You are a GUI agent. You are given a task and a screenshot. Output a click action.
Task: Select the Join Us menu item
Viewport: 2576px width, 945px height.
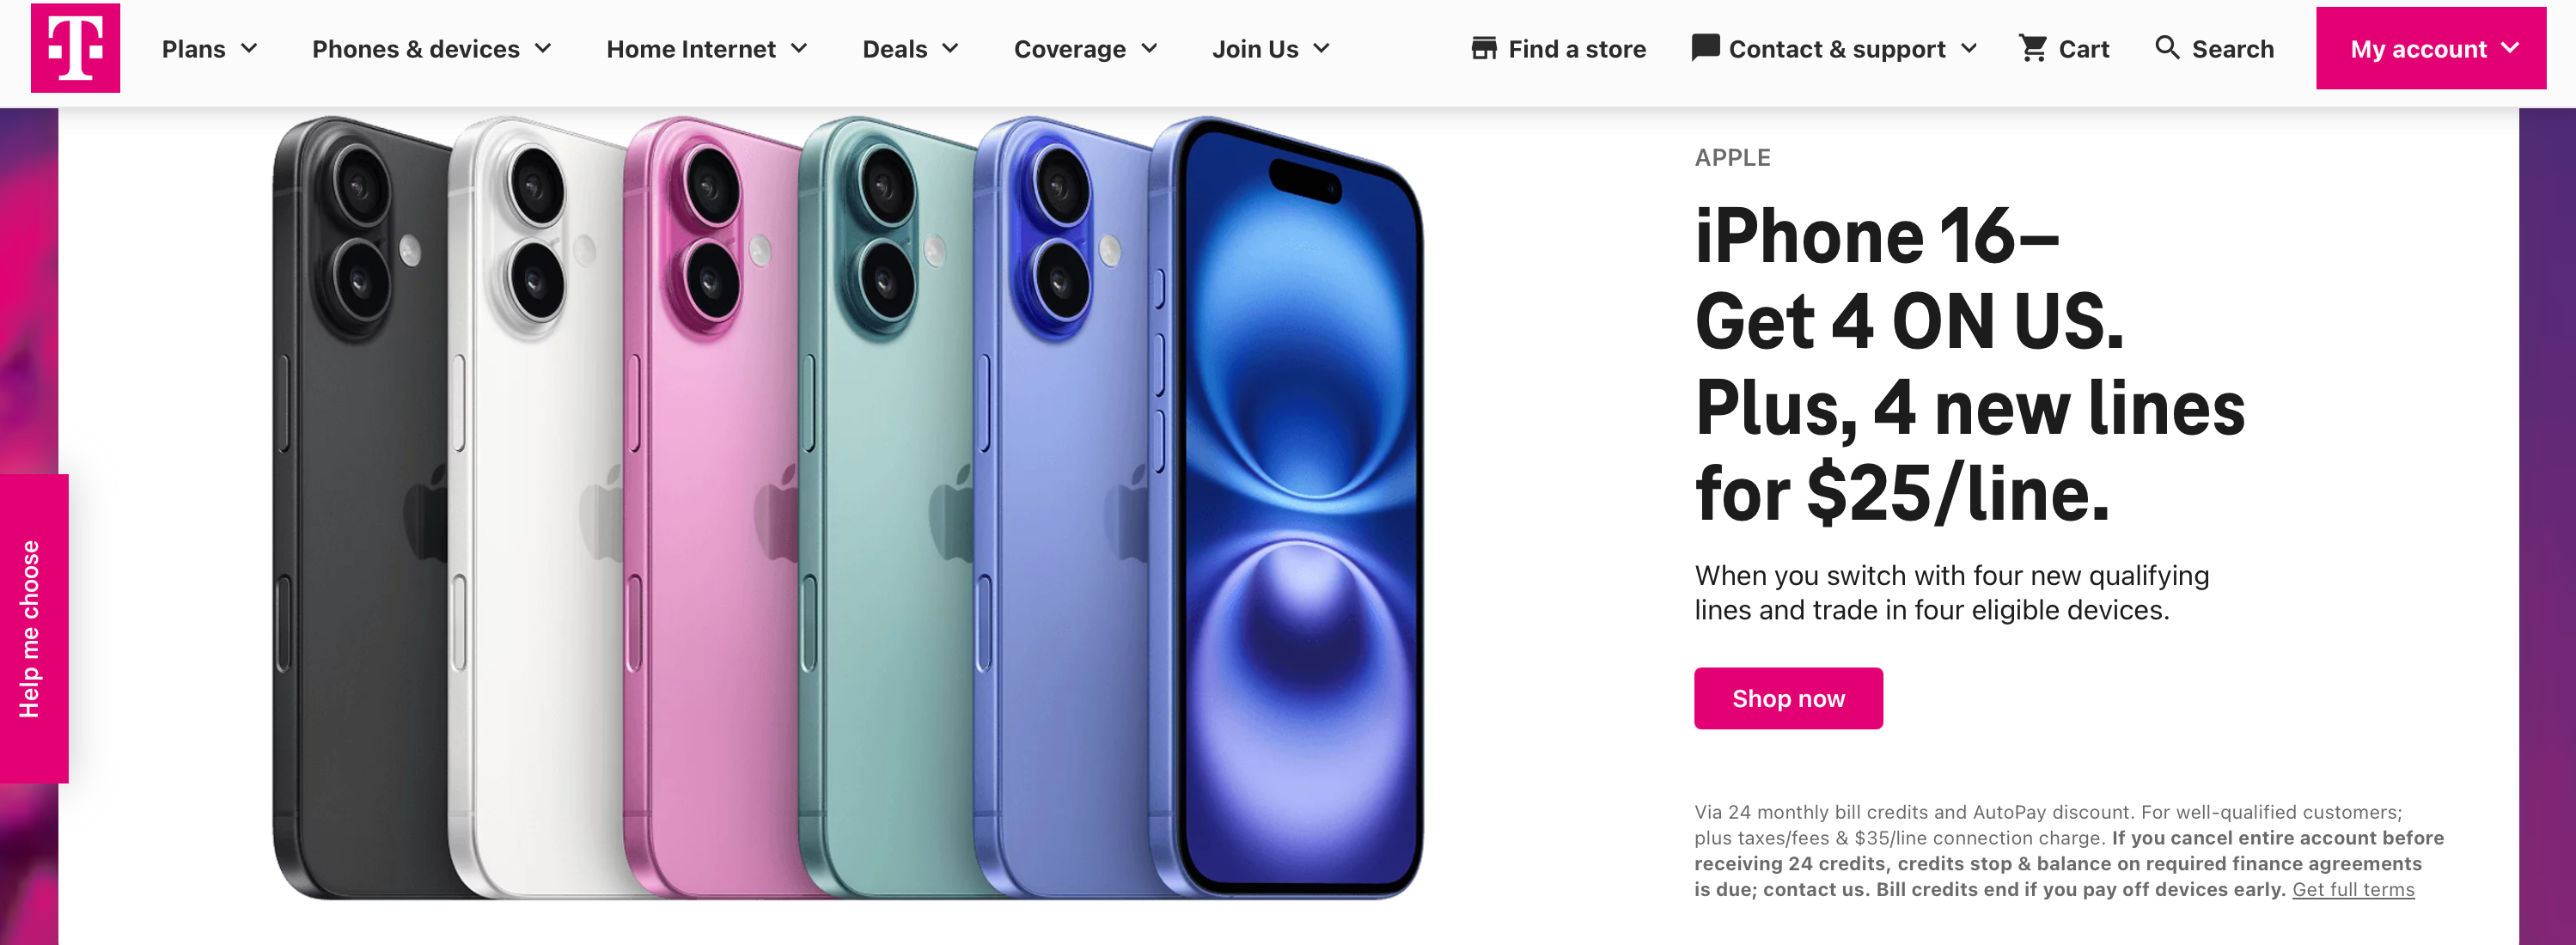(1275, 47)
